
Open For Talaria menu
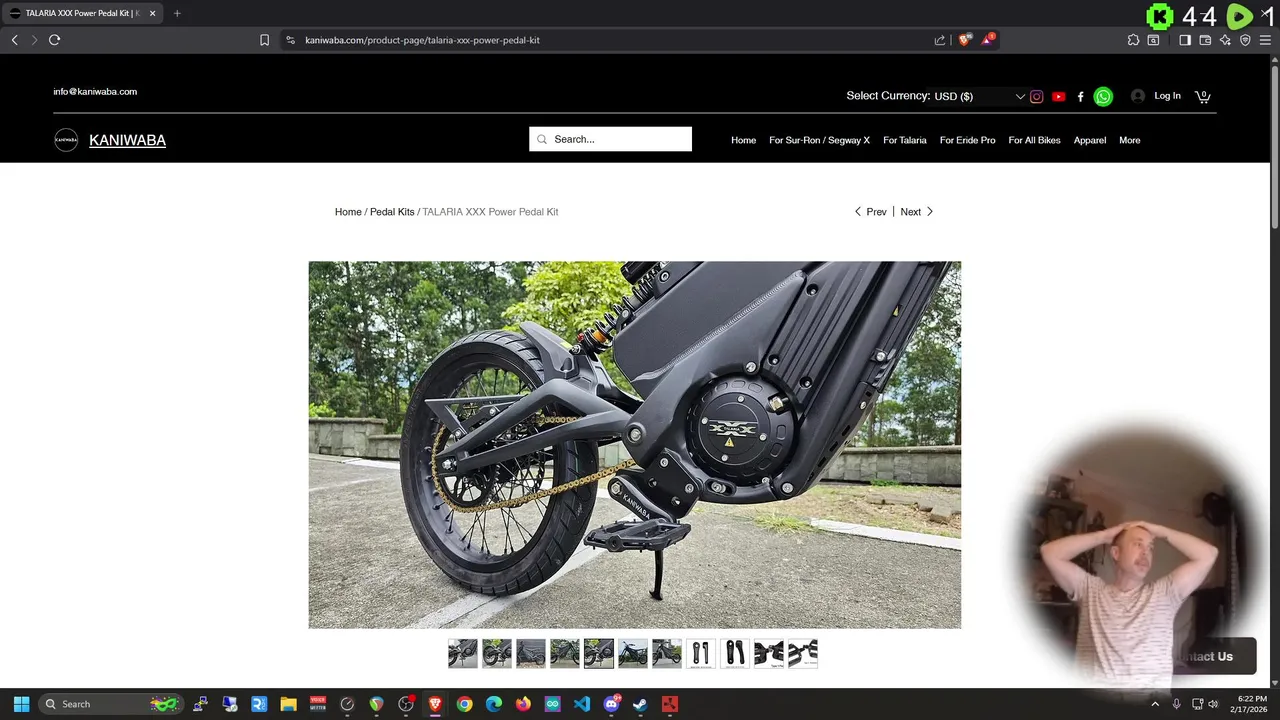pyautogui.click(x=904, y=140)
